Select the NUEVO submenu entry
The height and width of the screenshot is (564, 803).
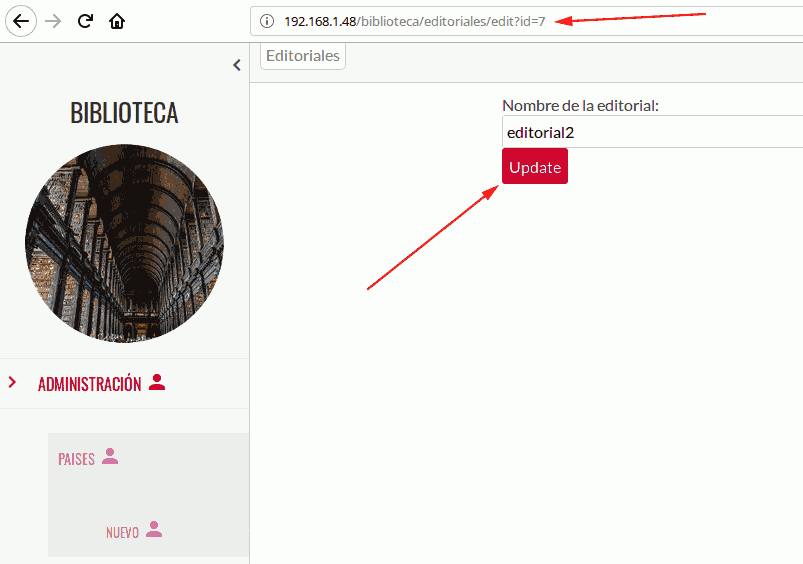[x=122, y=533]
